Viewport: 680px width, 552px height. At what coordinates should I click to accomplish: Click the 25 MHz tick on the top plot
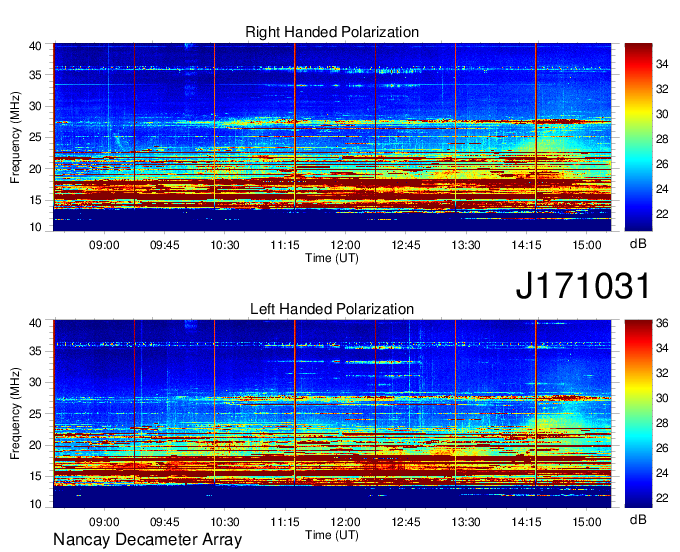coord(35,137)
